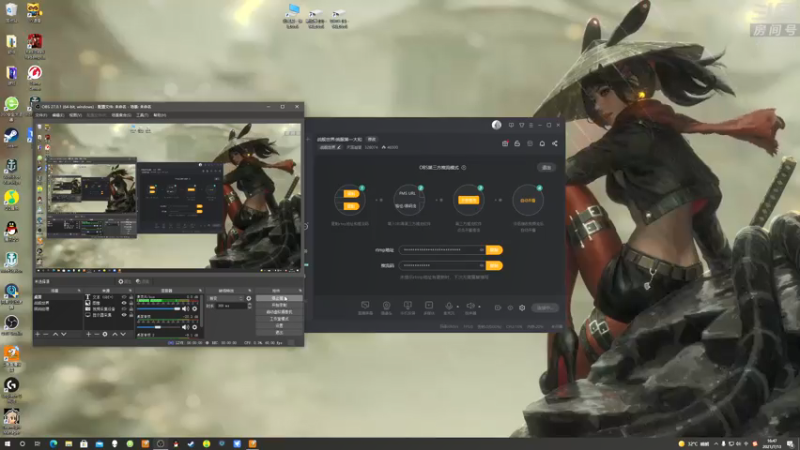Copy stream key with orange copy button

(x=494, y=266)
